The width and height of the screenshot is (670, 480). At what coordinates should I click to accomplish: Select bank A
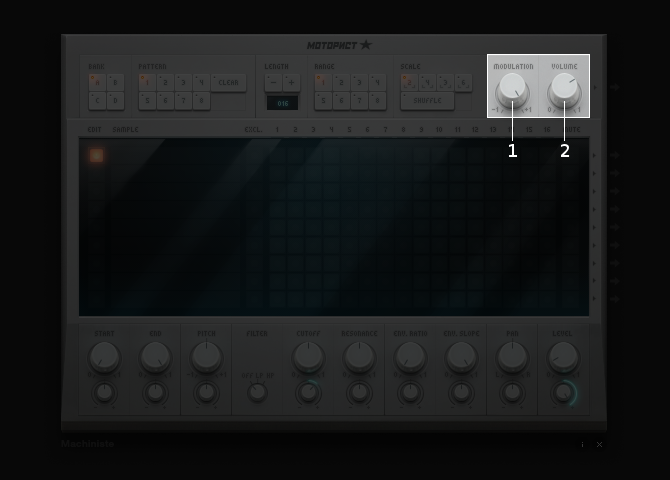pyautogui.click(x=97, y=82)
